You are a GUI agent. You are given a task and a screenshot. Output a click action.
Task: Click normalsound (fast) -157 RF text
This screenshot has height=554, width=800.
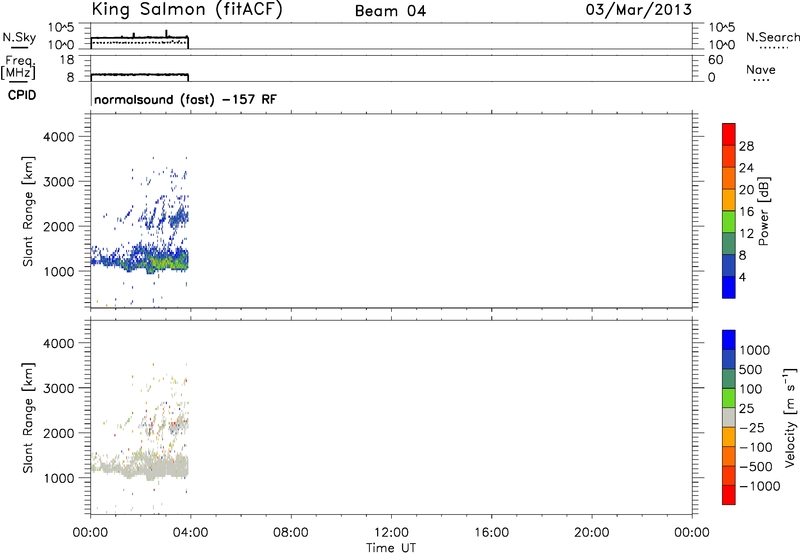(185, 99)
